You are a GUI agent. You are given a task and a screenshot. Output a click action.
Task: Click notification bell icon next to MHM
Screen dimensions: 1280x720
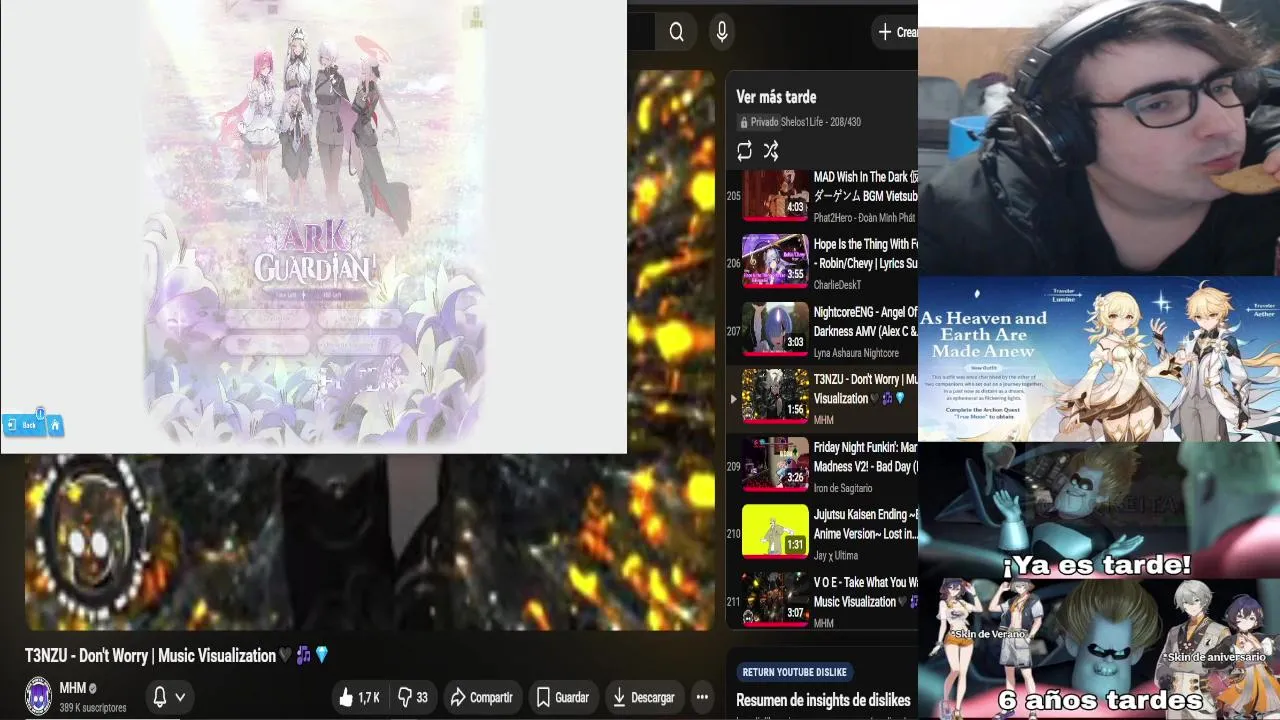(x=159, y=697)
